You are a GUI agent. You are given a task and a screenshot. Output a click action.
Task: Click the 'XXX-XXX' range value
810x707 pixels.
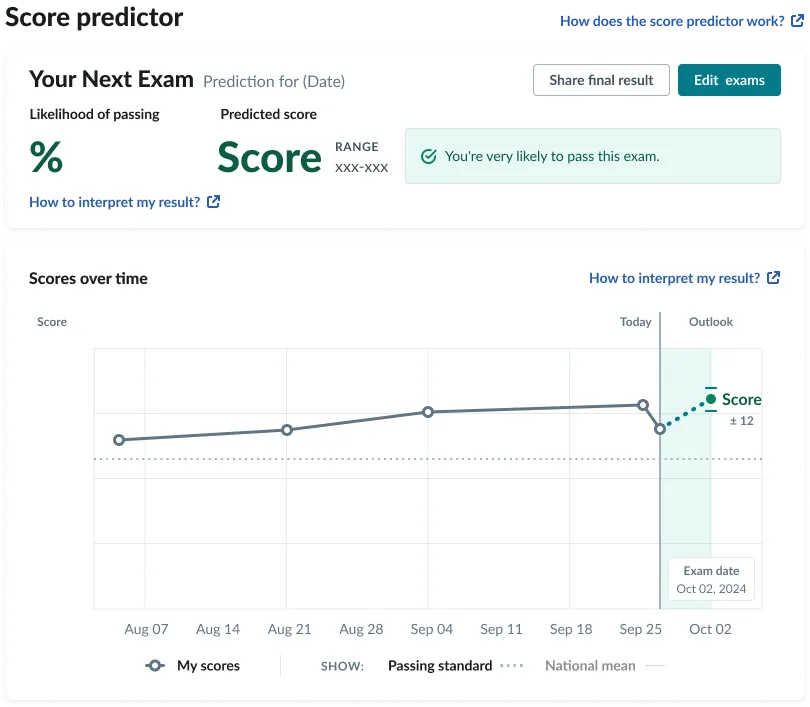[361, 168]
